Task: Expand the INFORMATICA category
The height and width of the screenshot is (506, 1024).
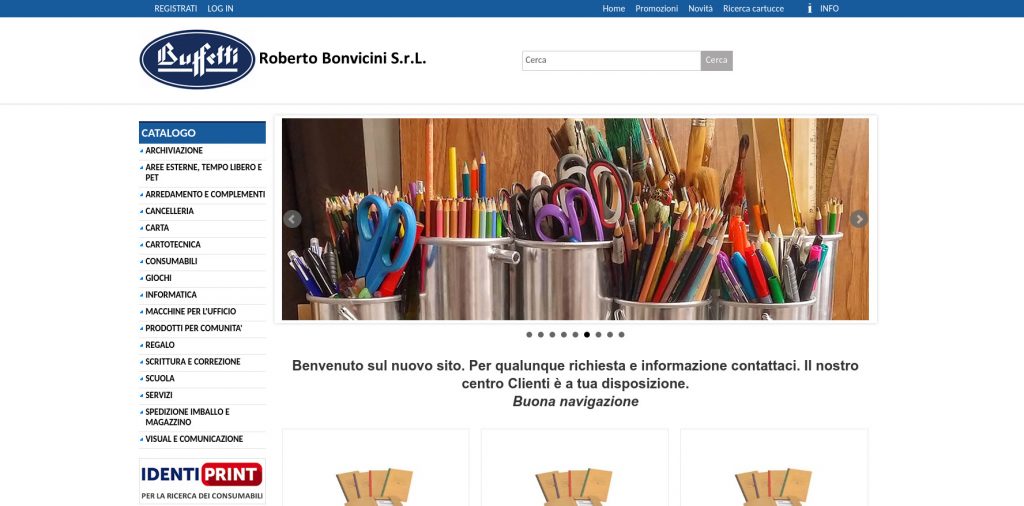Action: pos(170,294)
